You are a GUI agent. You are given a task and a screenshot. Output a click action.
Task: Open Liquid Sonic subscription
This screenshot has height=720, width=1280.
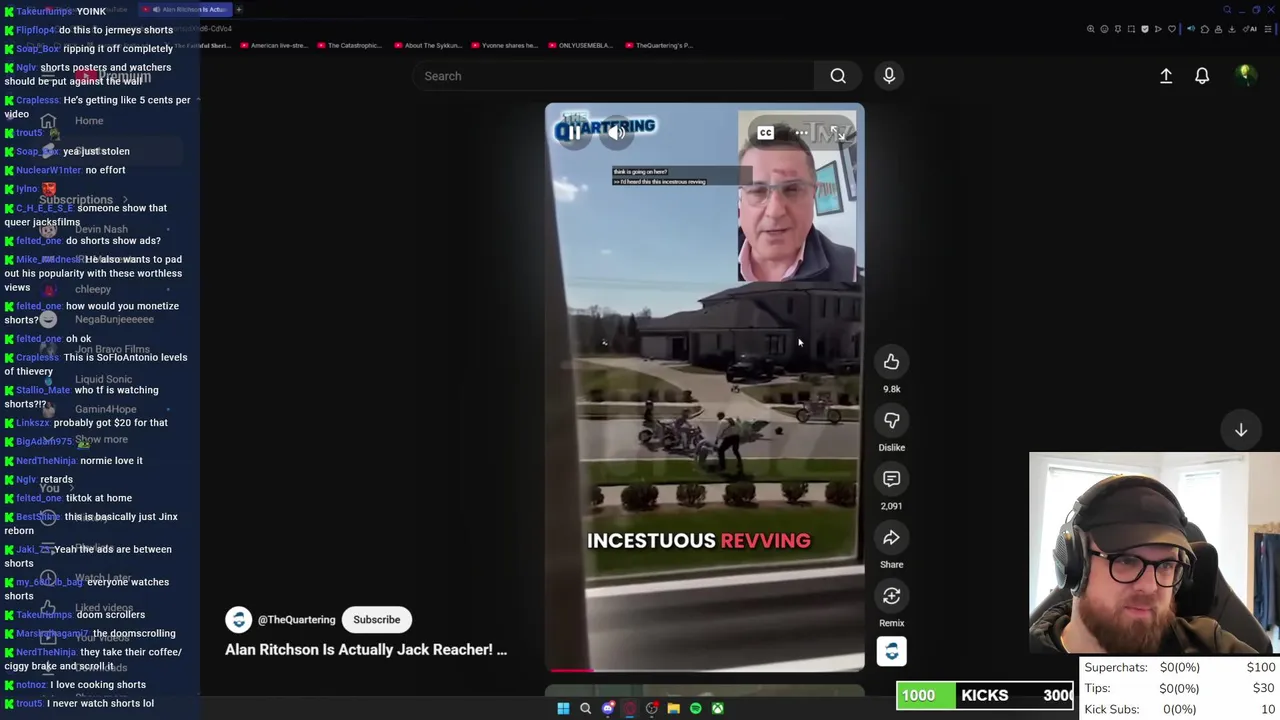103,379
